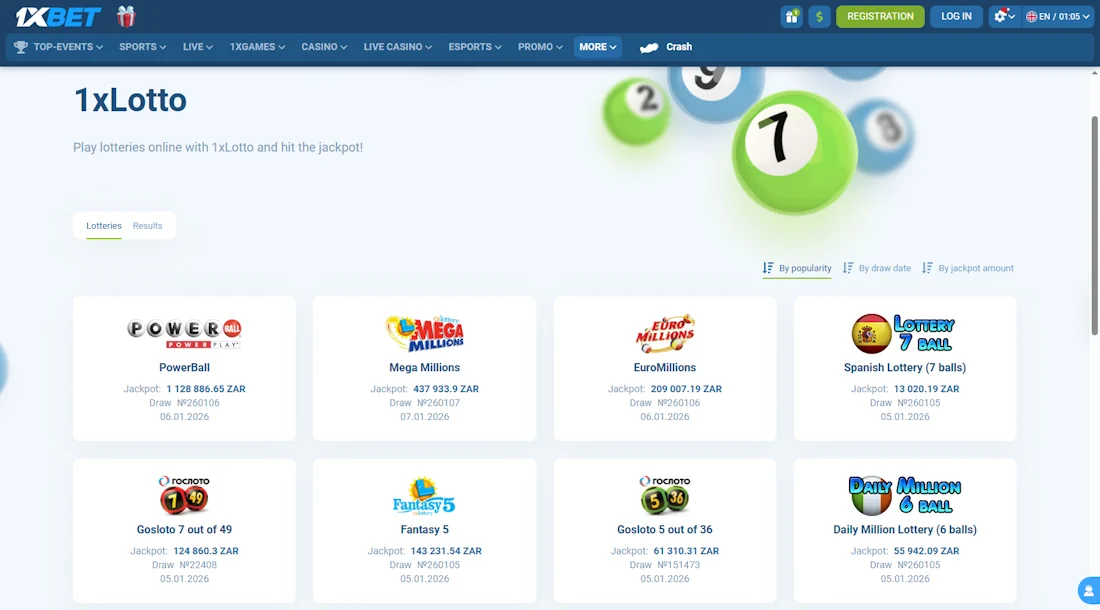Enable sorting by draw date
This screenshot has height=610, width=1100.
(877, 268)
